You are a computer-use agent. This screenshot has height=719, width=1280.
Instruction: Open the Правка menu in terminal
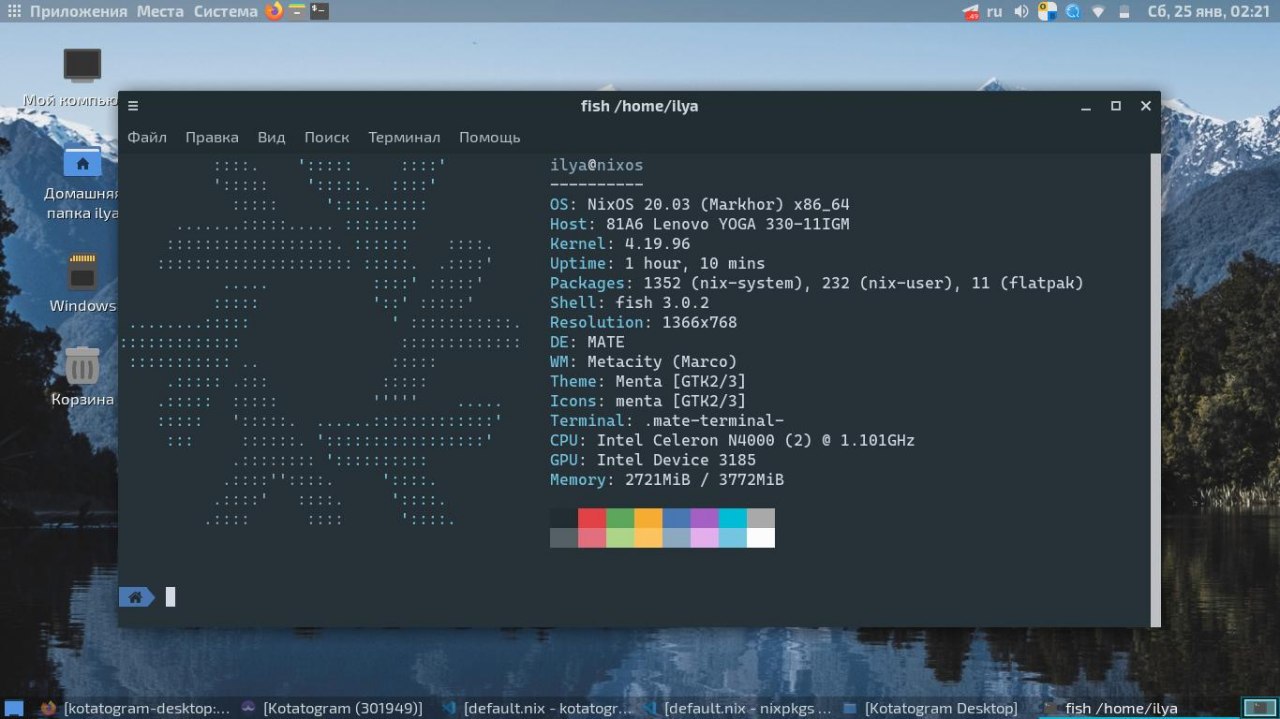pos(212,137)
